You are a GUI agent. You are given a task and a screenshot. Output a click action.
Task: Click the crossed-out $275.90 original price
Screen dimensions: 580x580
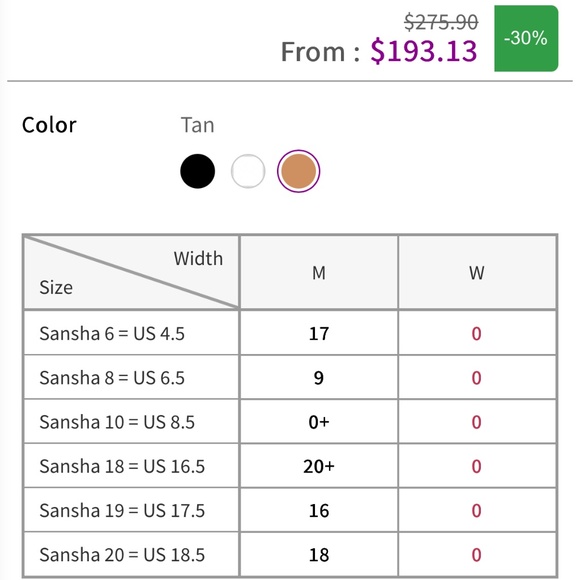tap(441, 21)
